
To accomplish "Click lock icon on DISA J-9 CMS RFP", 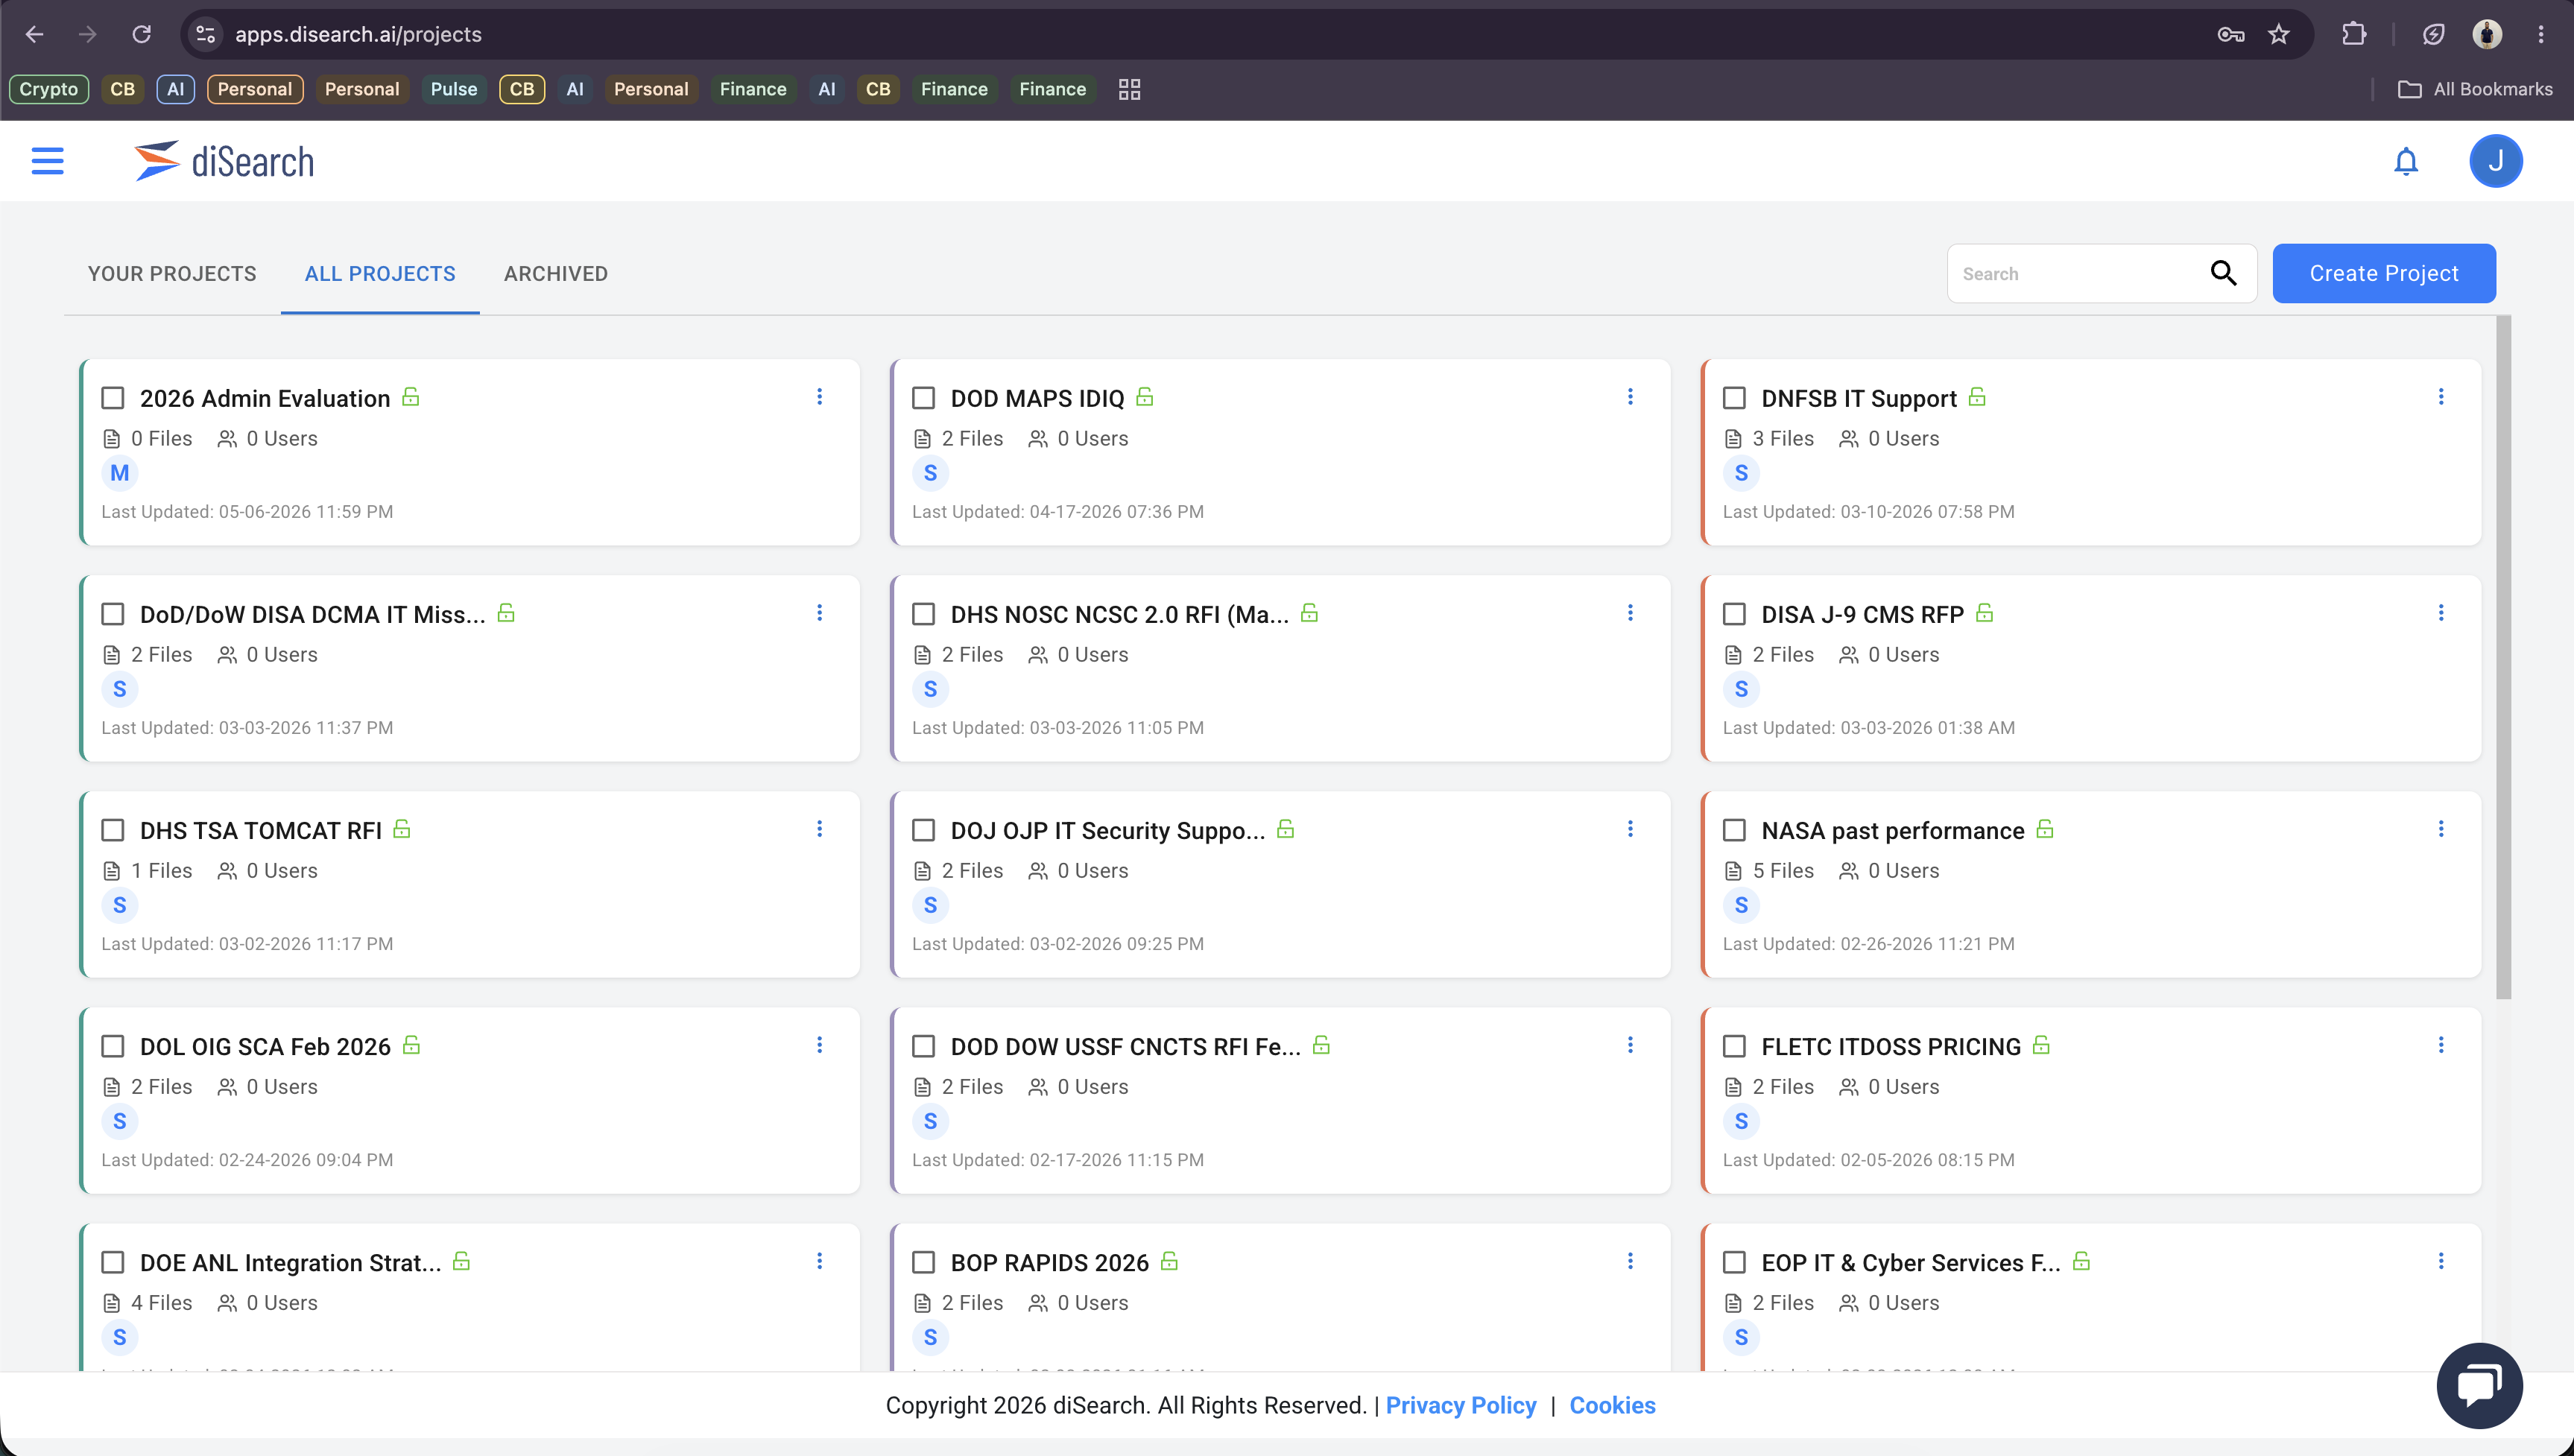I will 1984,613.
